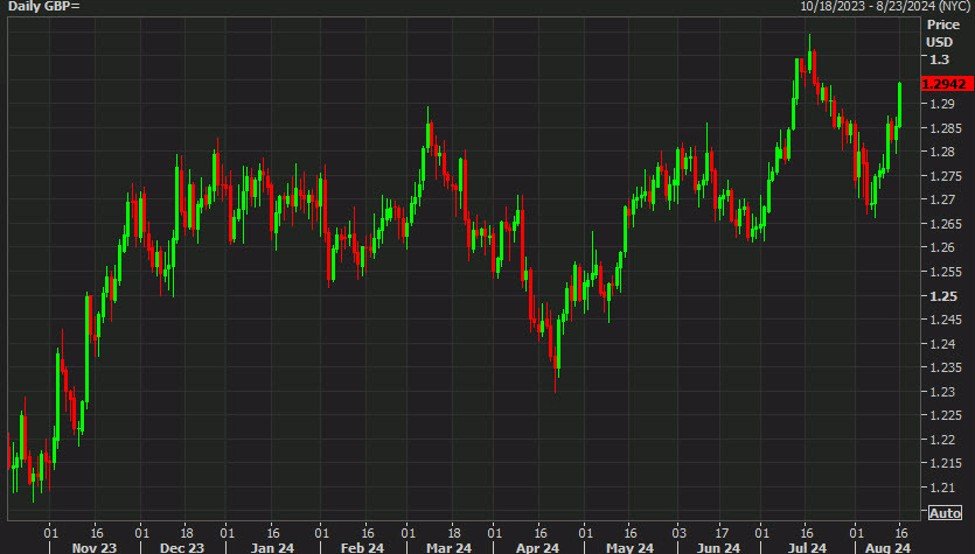
Task: Click the Mar 24 month label
Action: coord(449,547)
